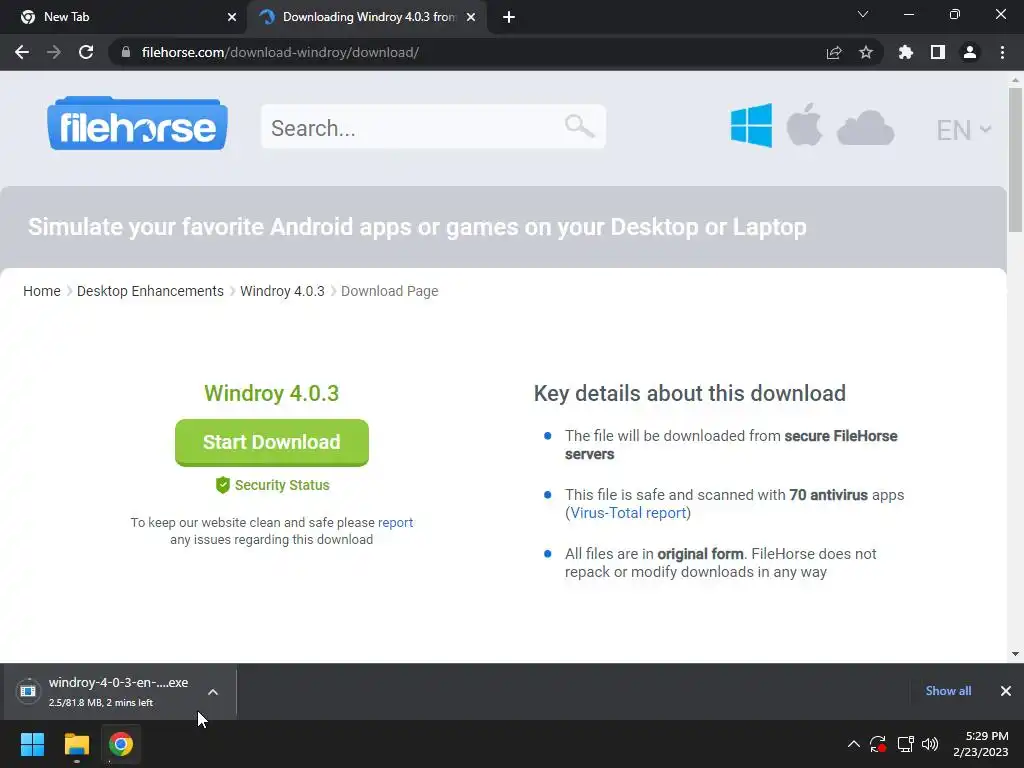This screenshot has width=1024, height=768.
Task: Open the volume speaker tray icon
Action: (930, 744)
